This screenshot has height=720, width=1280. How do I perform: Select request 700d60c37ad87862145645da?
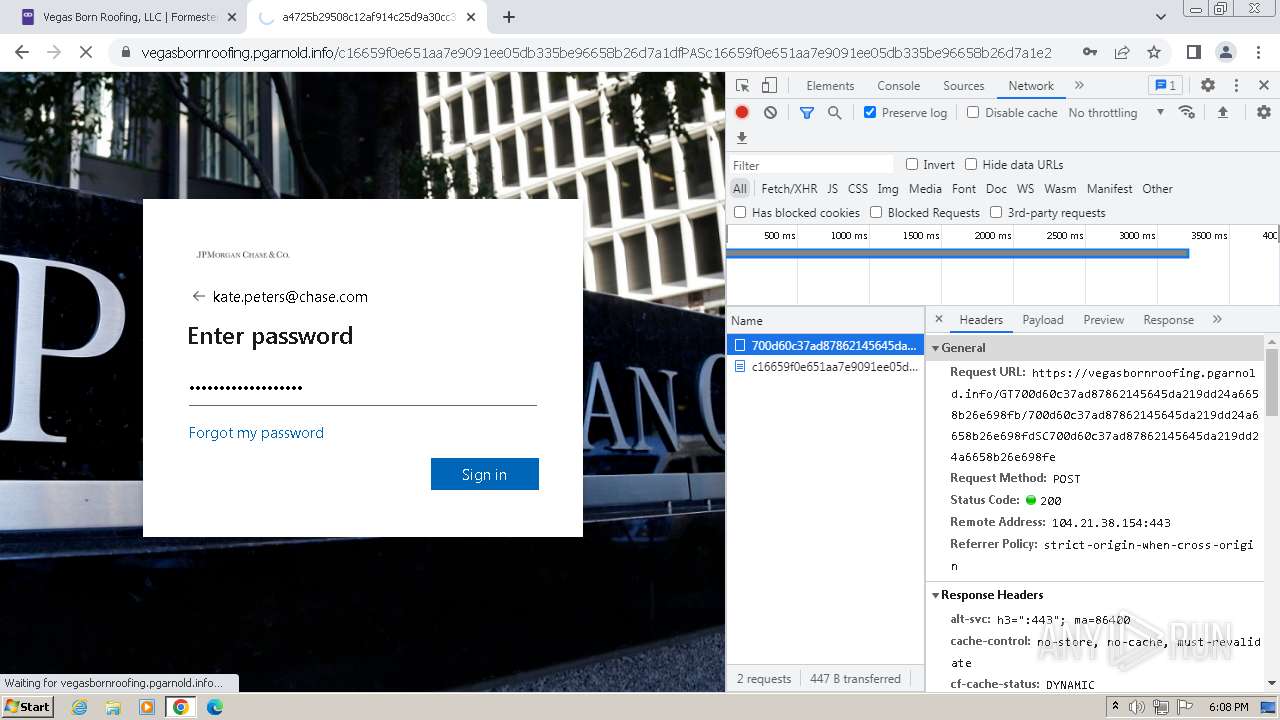[x=826, y=345]
